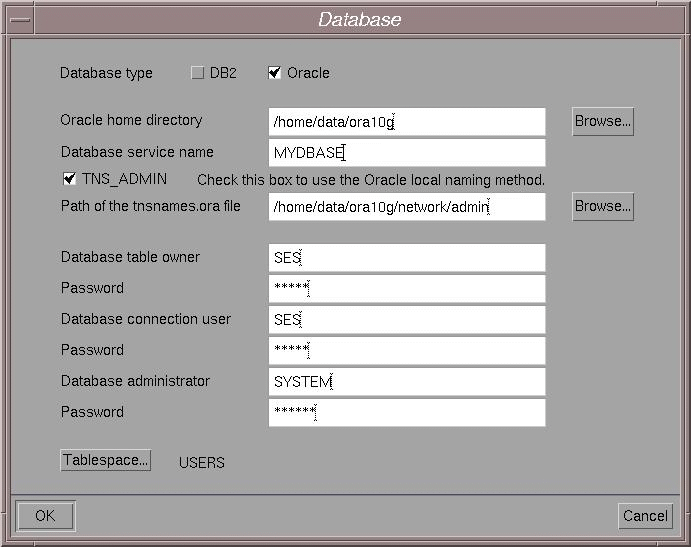
Task: Open the Tablespace... selection dialog
Action: click(105, 460)
